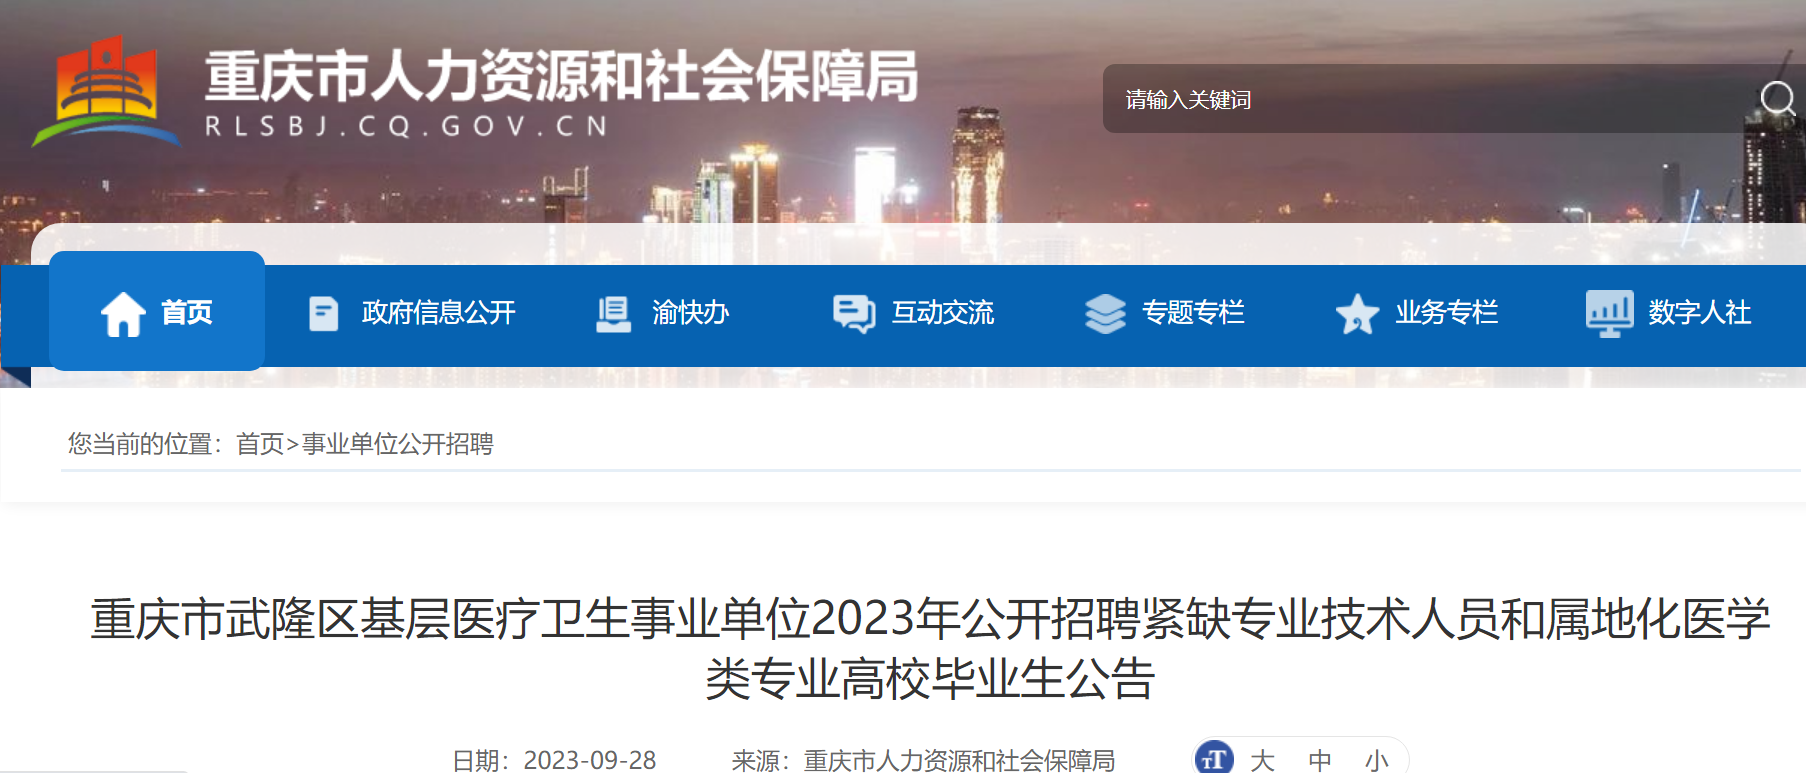1806x773 pixels.
Task: Click the 首页 breadcrumb link
Action: (x=260, y=444)
